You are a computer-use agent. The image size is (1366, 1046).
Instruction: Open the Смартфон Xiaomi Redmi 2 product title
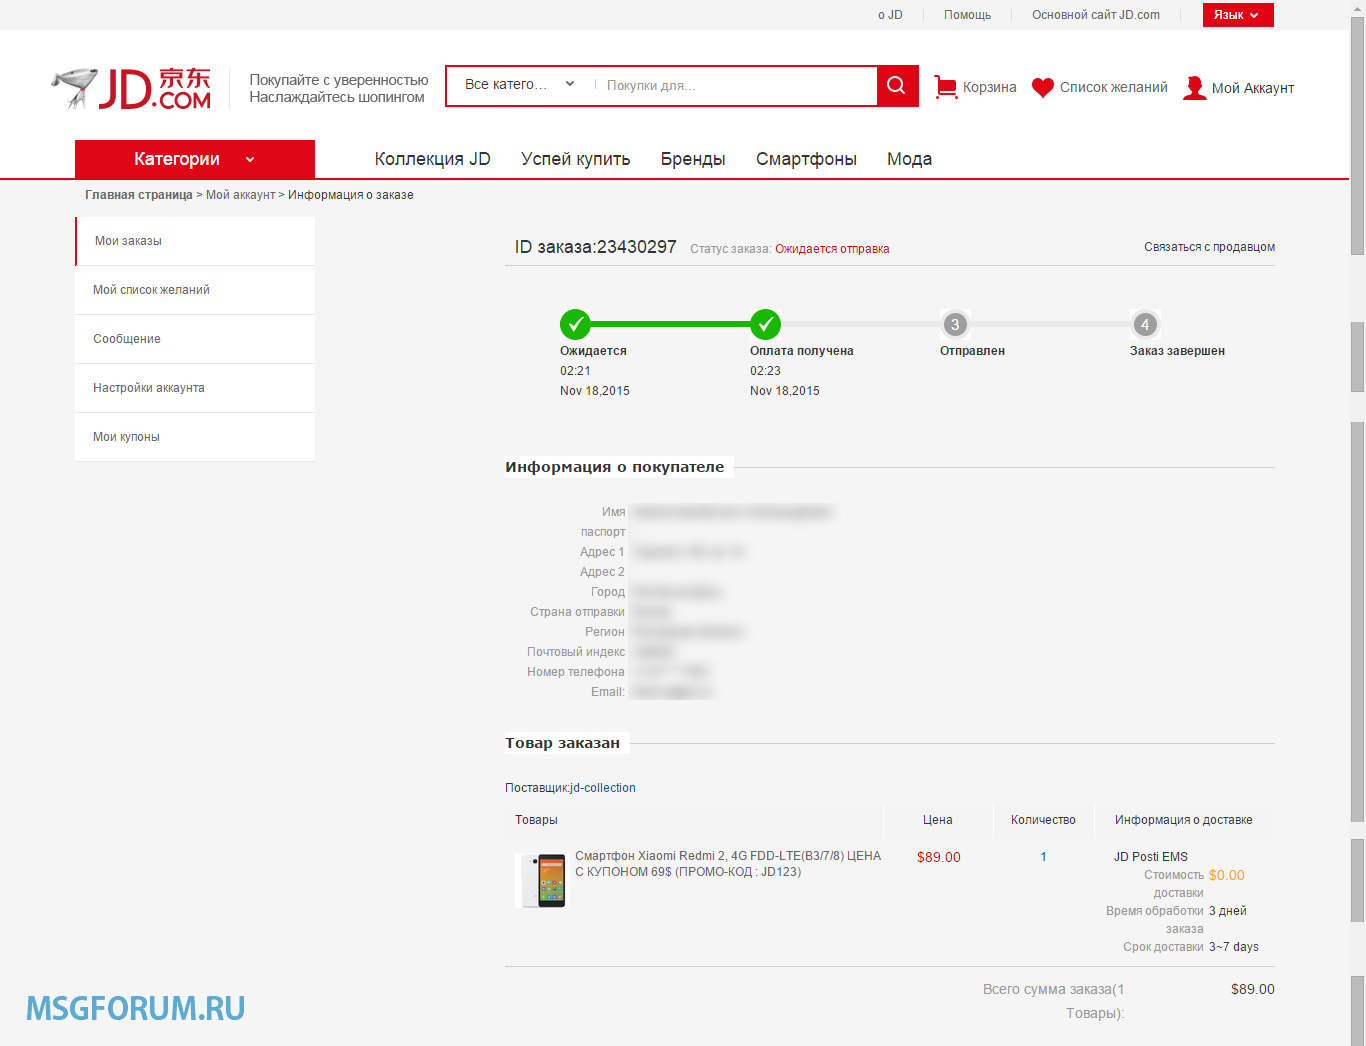point(728,864)
